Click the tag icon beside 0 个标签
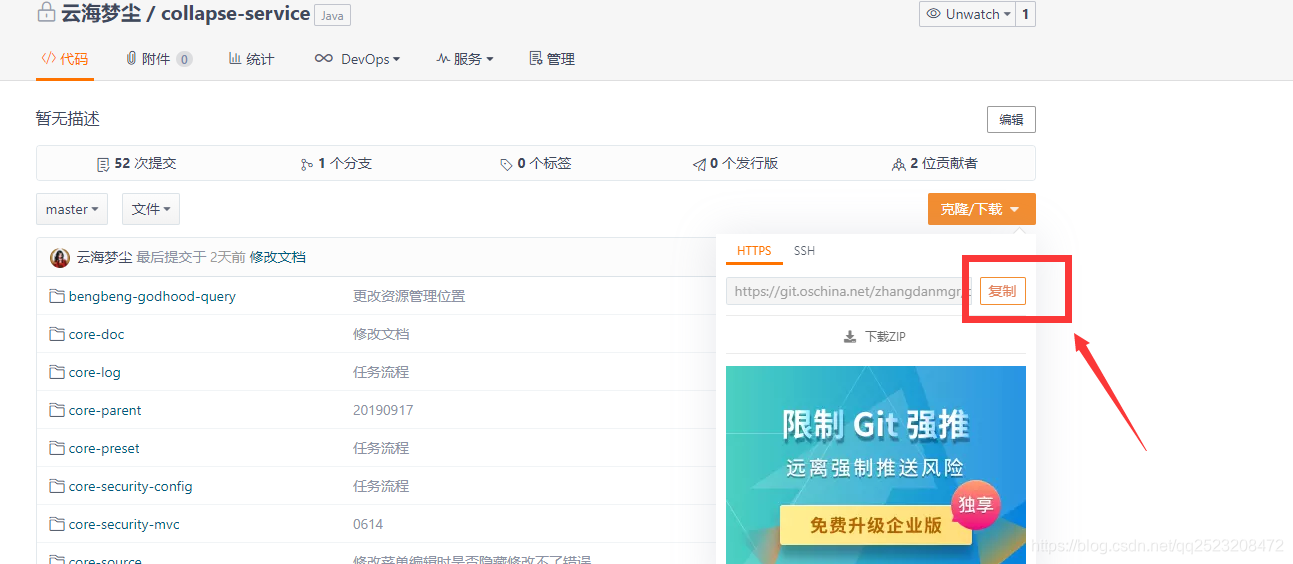This screenshot has height=564, width=1293. (x=506, y=164)
